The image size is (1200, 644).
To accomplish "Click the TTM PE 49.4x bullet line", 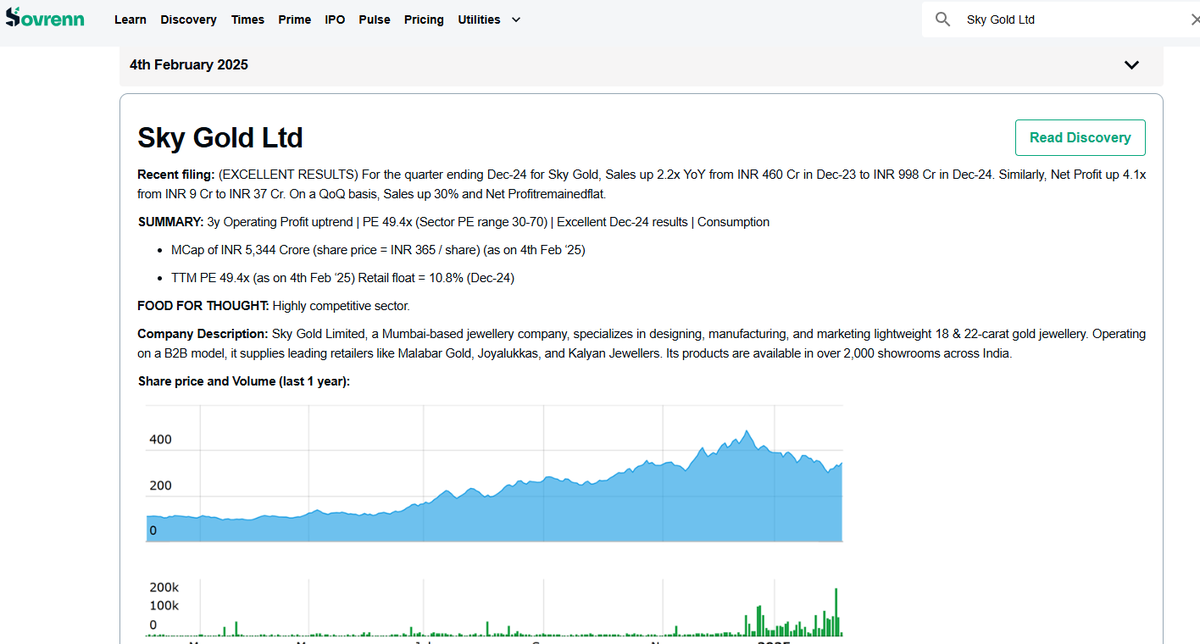I will tap(343, 278).
